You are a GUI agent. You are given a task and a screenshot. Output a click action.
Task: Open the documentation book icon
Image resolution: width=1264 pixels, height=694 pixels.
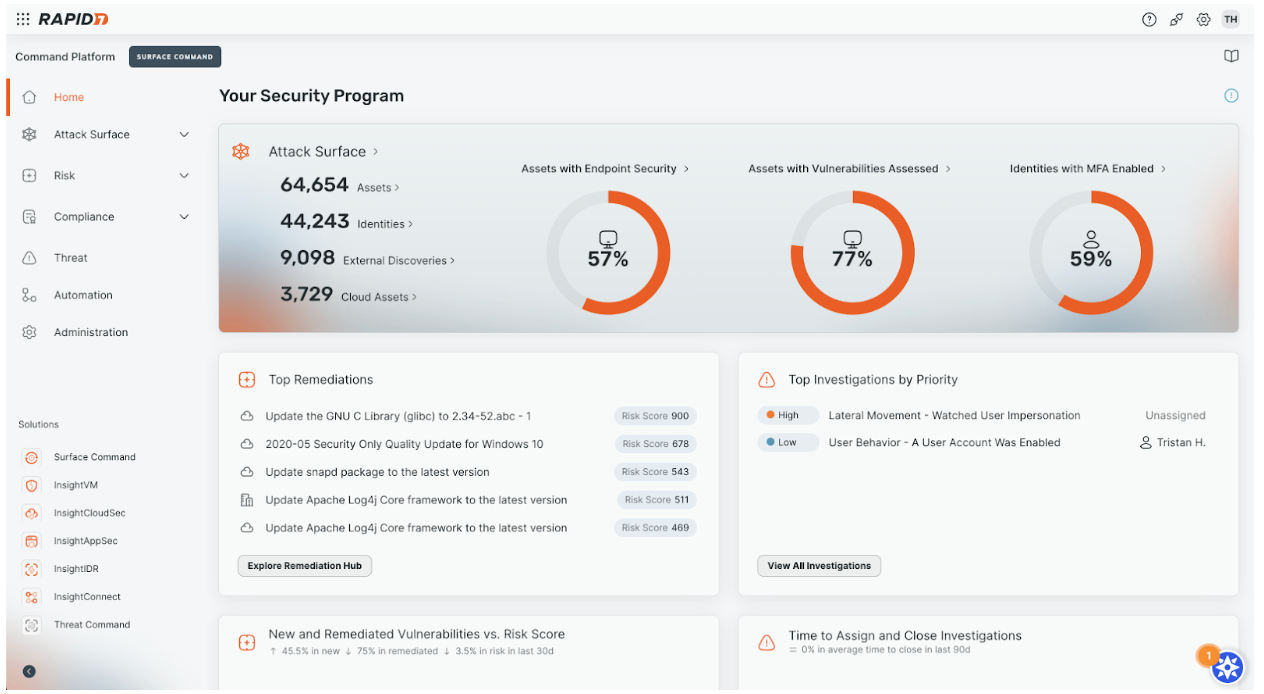coord(1231,56)
